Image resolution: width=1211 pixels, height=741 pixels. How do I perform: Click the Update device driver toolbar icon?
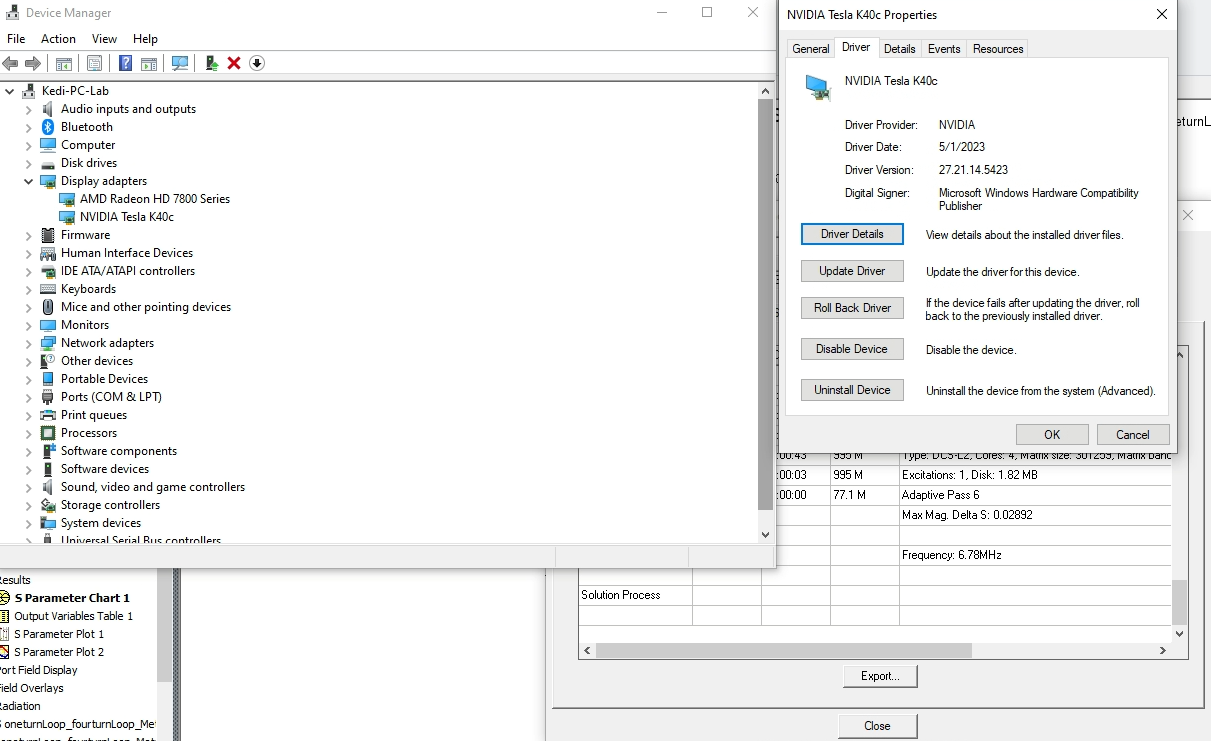pos(212,63)
